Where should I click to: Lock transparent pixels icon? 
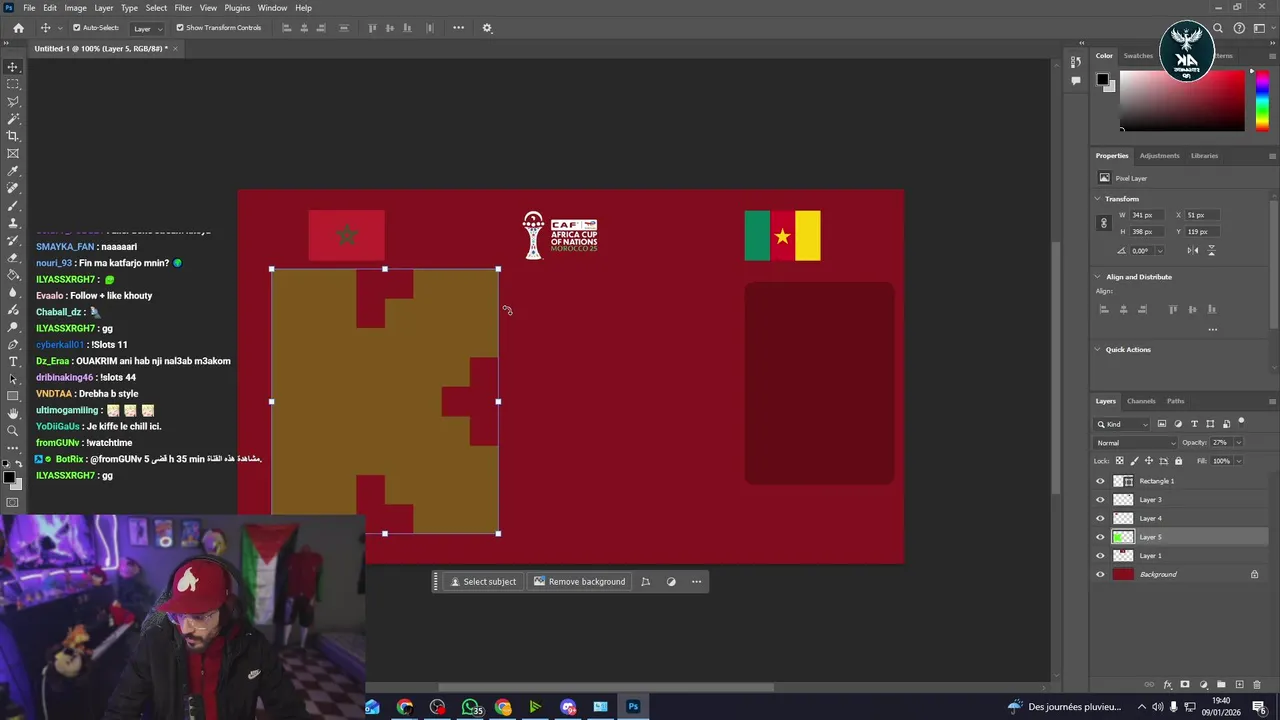click(x=1119, y=461)
